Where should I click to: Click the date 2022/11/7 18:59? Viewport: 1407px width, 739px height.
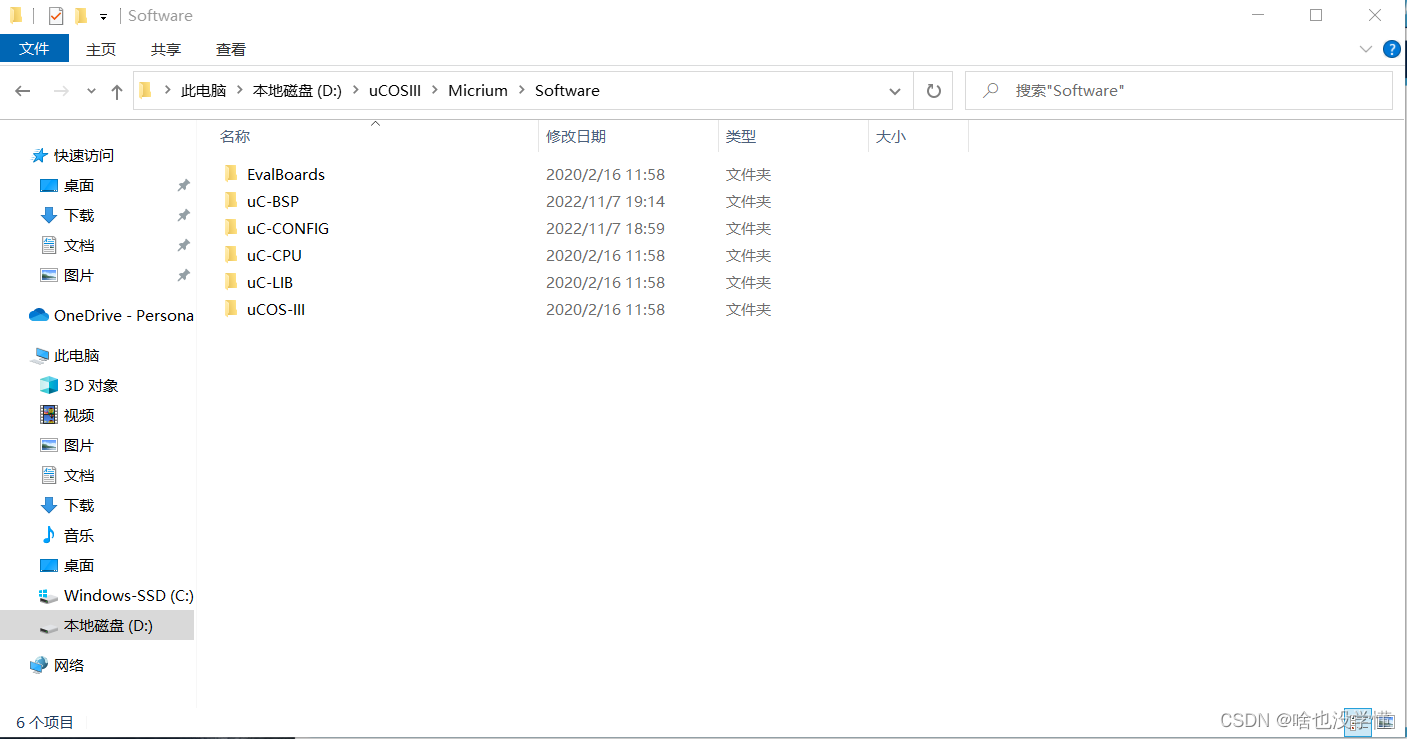point(605,228)
